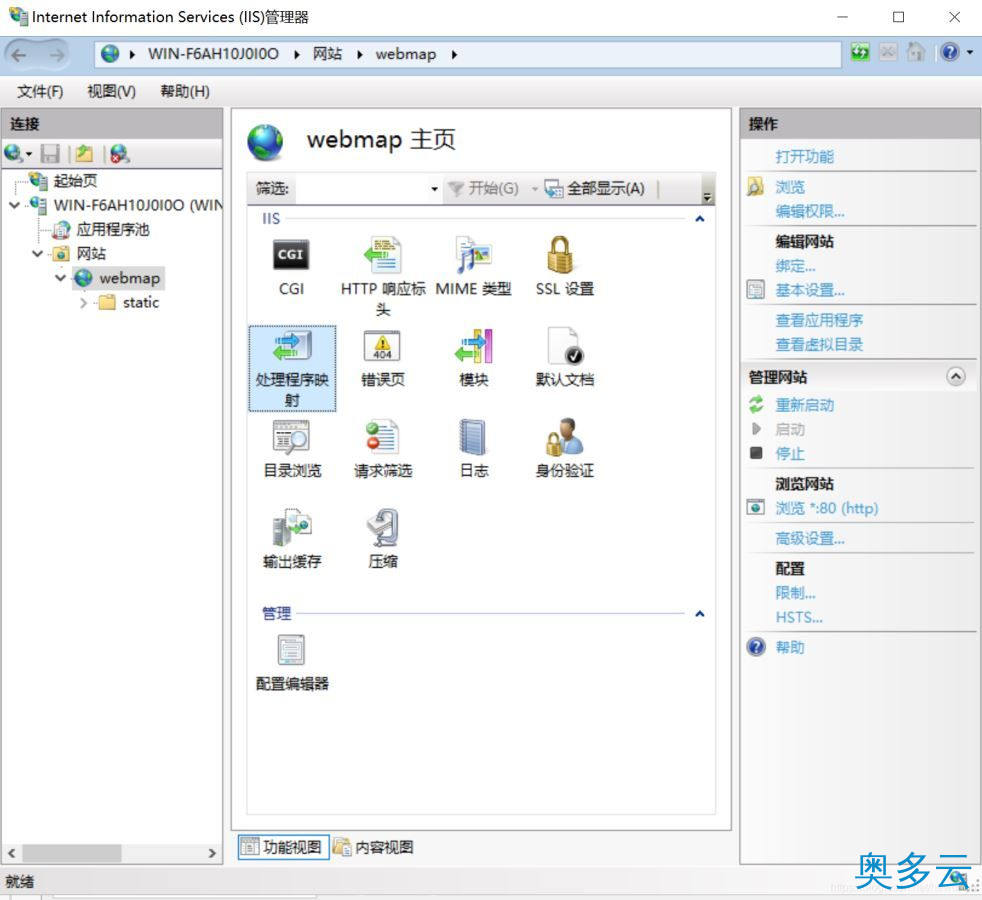Click 打开功能 action link
Image resolution: width=982 pixels, height=900 pixels.
coord(804,157)
